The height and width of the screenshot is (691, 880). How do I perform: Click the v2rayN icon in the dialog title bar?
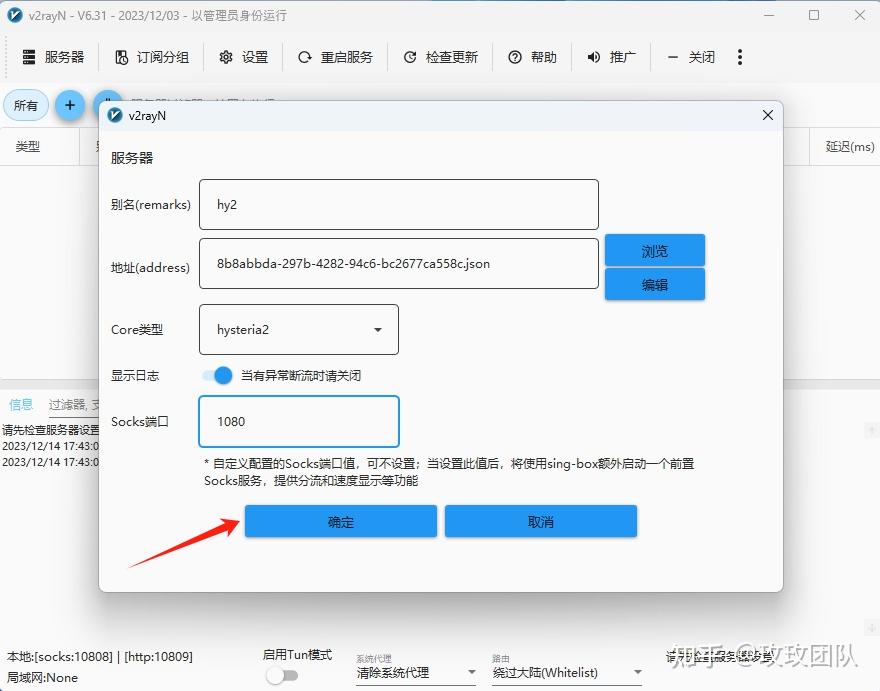click(115, 115)
